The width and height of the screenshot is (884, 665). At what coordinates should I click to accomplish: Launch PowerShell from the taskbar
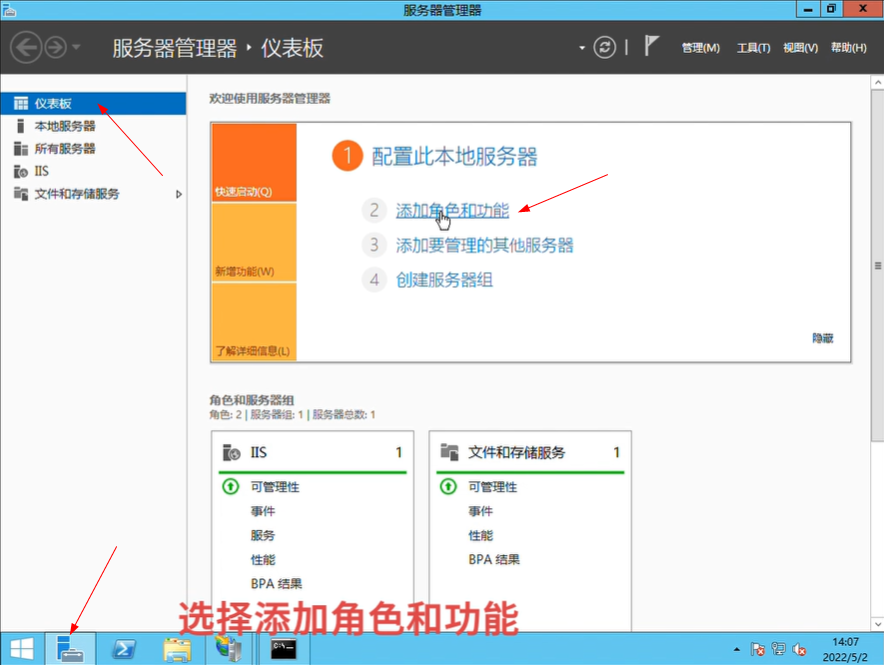pos(123,649)
